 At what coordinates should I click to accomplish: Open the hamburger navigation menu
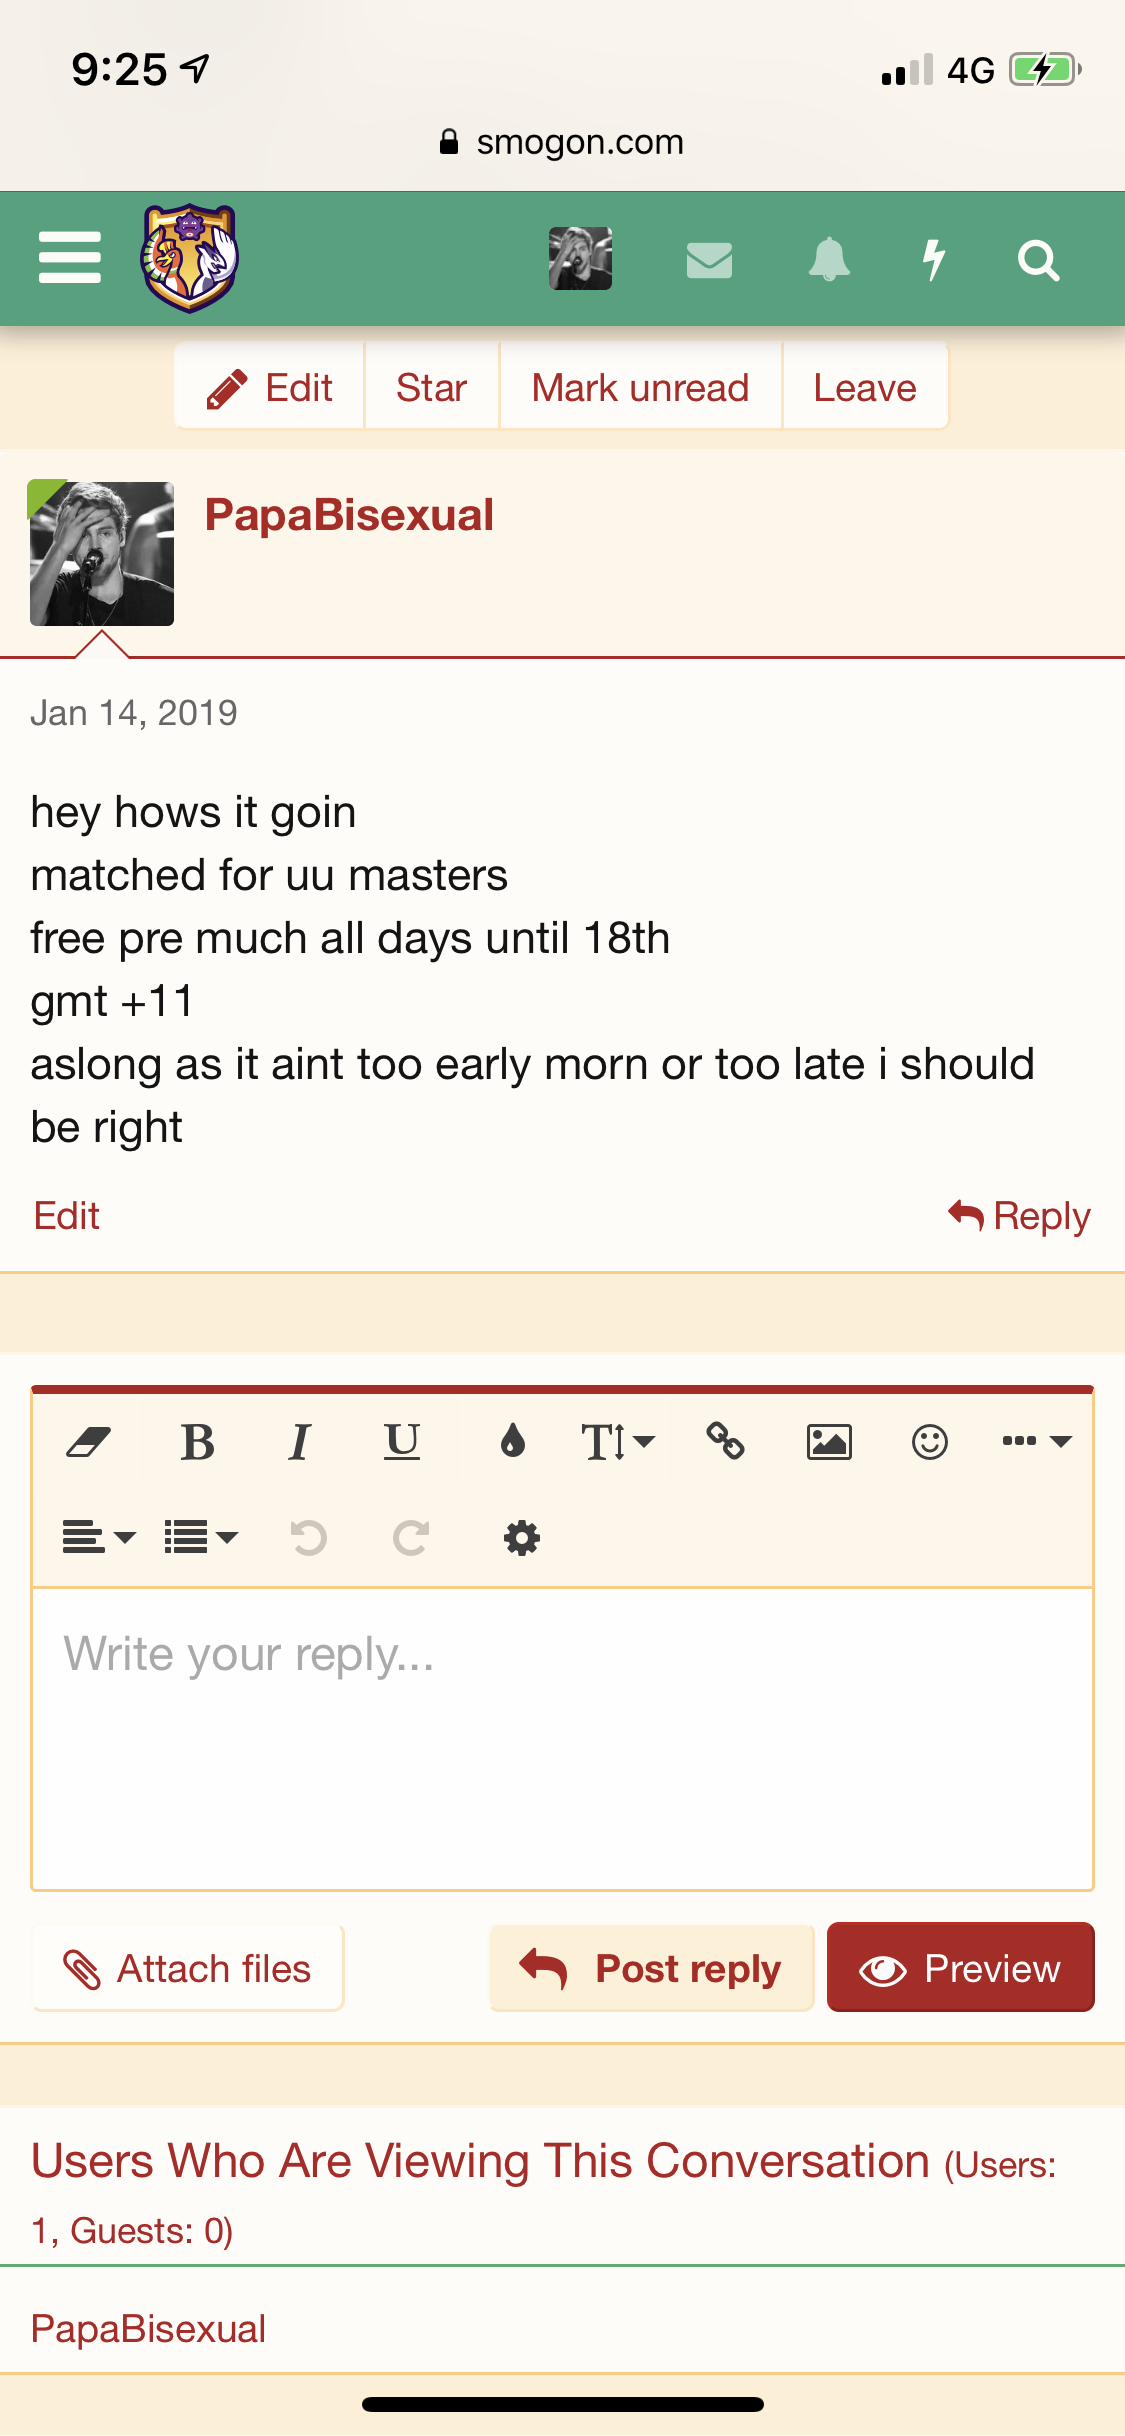pos(70,258)
